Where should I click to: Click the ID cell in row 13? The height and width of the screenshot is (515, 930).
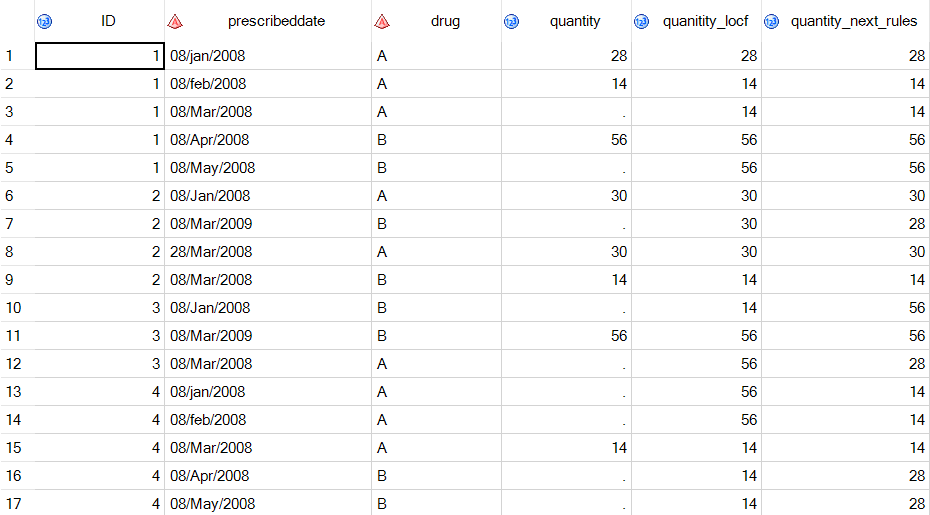[x=100, y=392]
